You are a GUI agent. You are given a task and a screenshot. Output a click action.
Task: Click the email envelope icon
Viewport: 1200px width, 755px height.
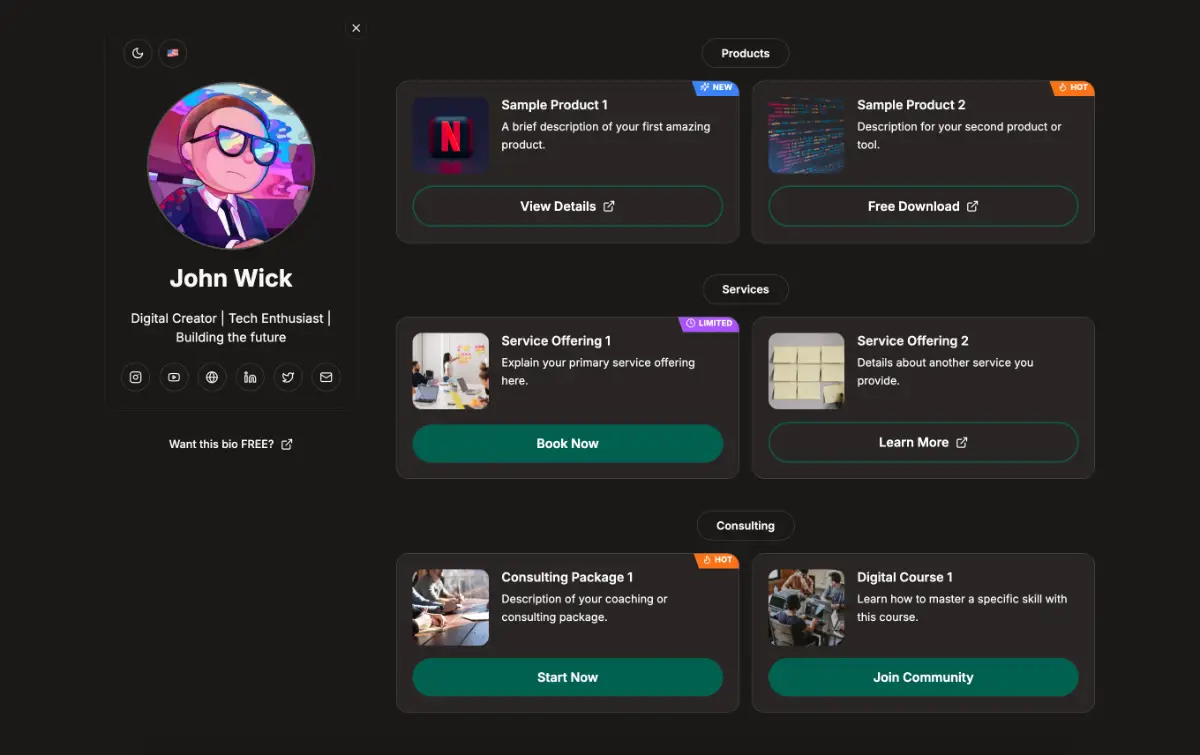pyautogui.click(x=326, y=377)
